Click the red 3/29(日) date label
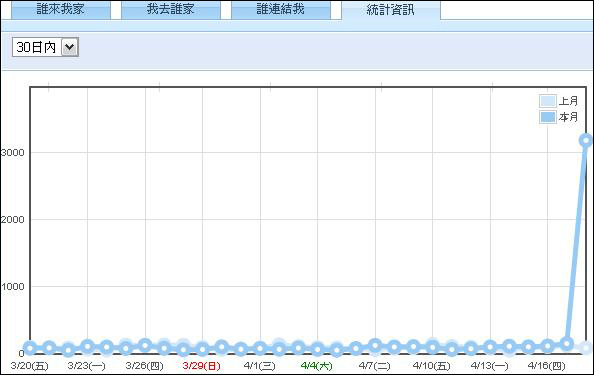The width and height of the screenshot is (594, 375). [201, 366]
